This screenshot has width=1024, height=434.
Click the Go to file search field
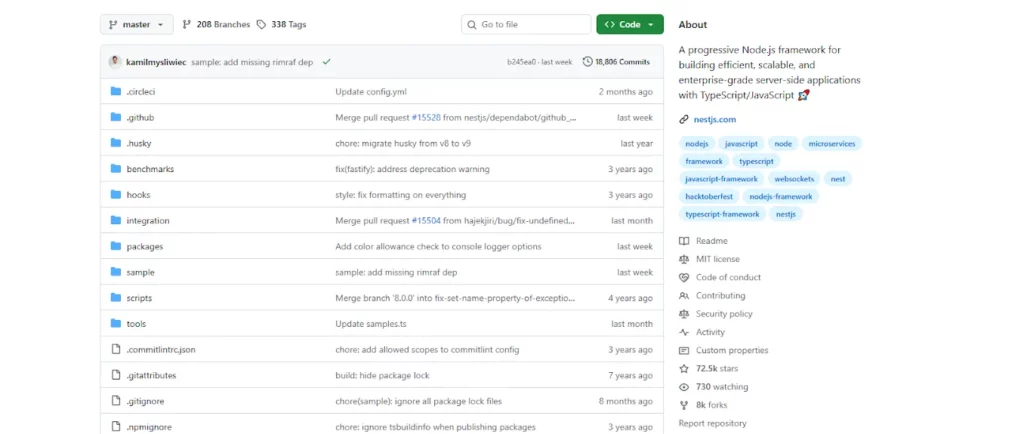(526, 24)
